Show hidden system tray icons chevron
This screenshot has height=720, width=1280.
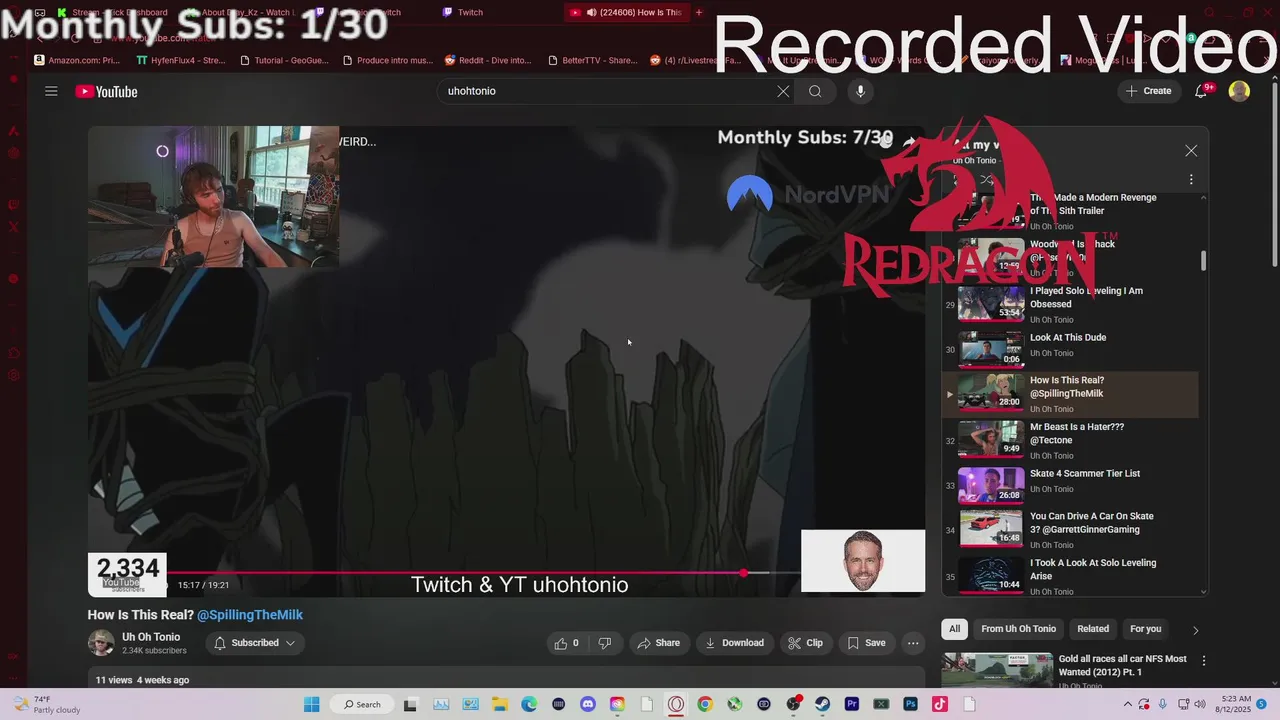pos(1126,704)
